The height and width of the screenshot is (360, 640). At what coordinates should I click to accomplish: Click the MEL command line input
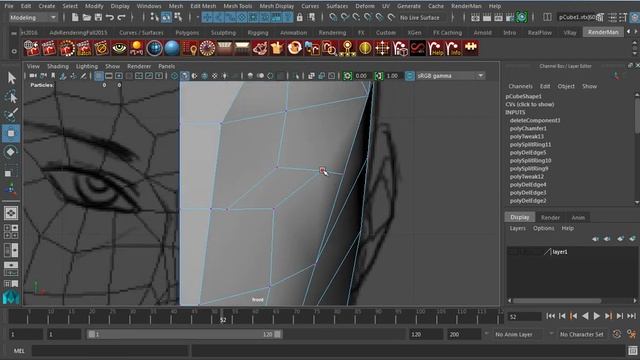(109, 351)
